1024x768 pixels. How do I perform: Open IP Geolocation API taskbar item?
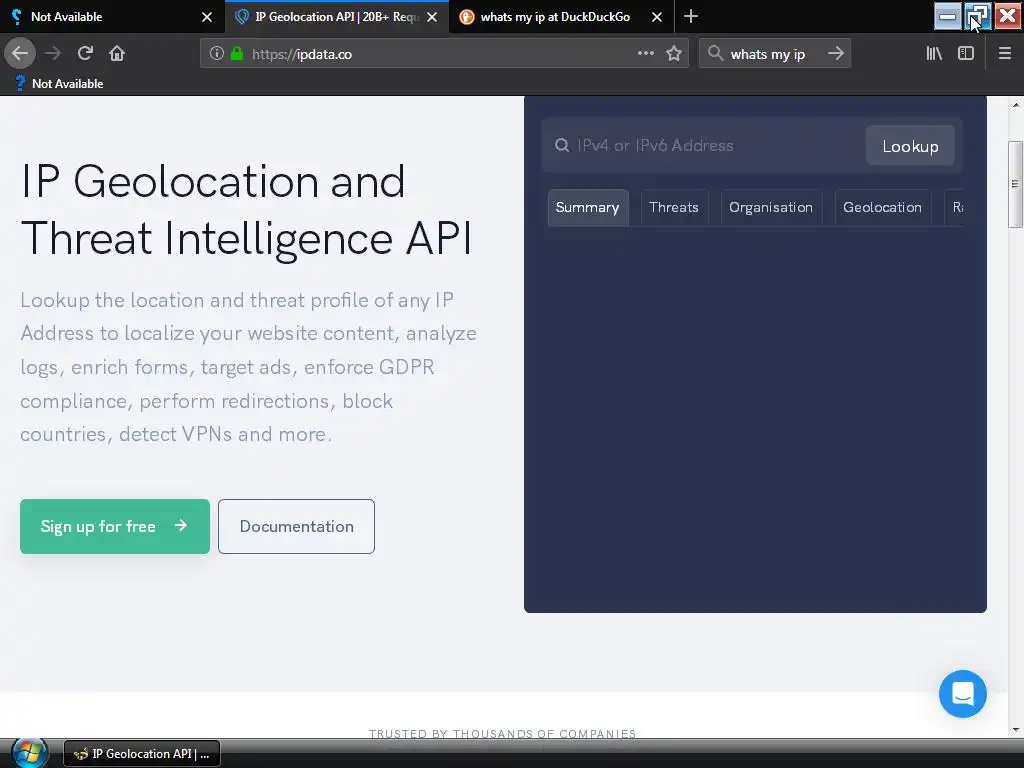tap(142, 754)
